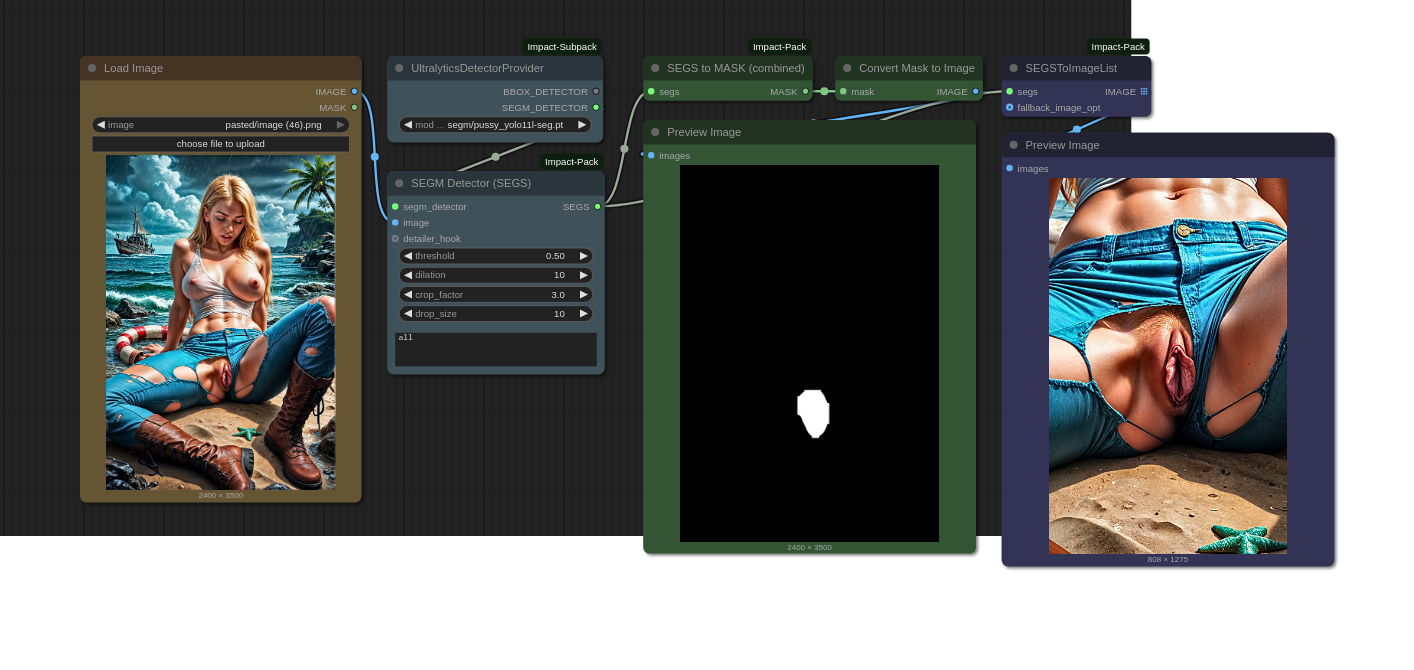
Task: Click the "808 × 1275" size text in purple preview
Action: tap(1168, 559)
